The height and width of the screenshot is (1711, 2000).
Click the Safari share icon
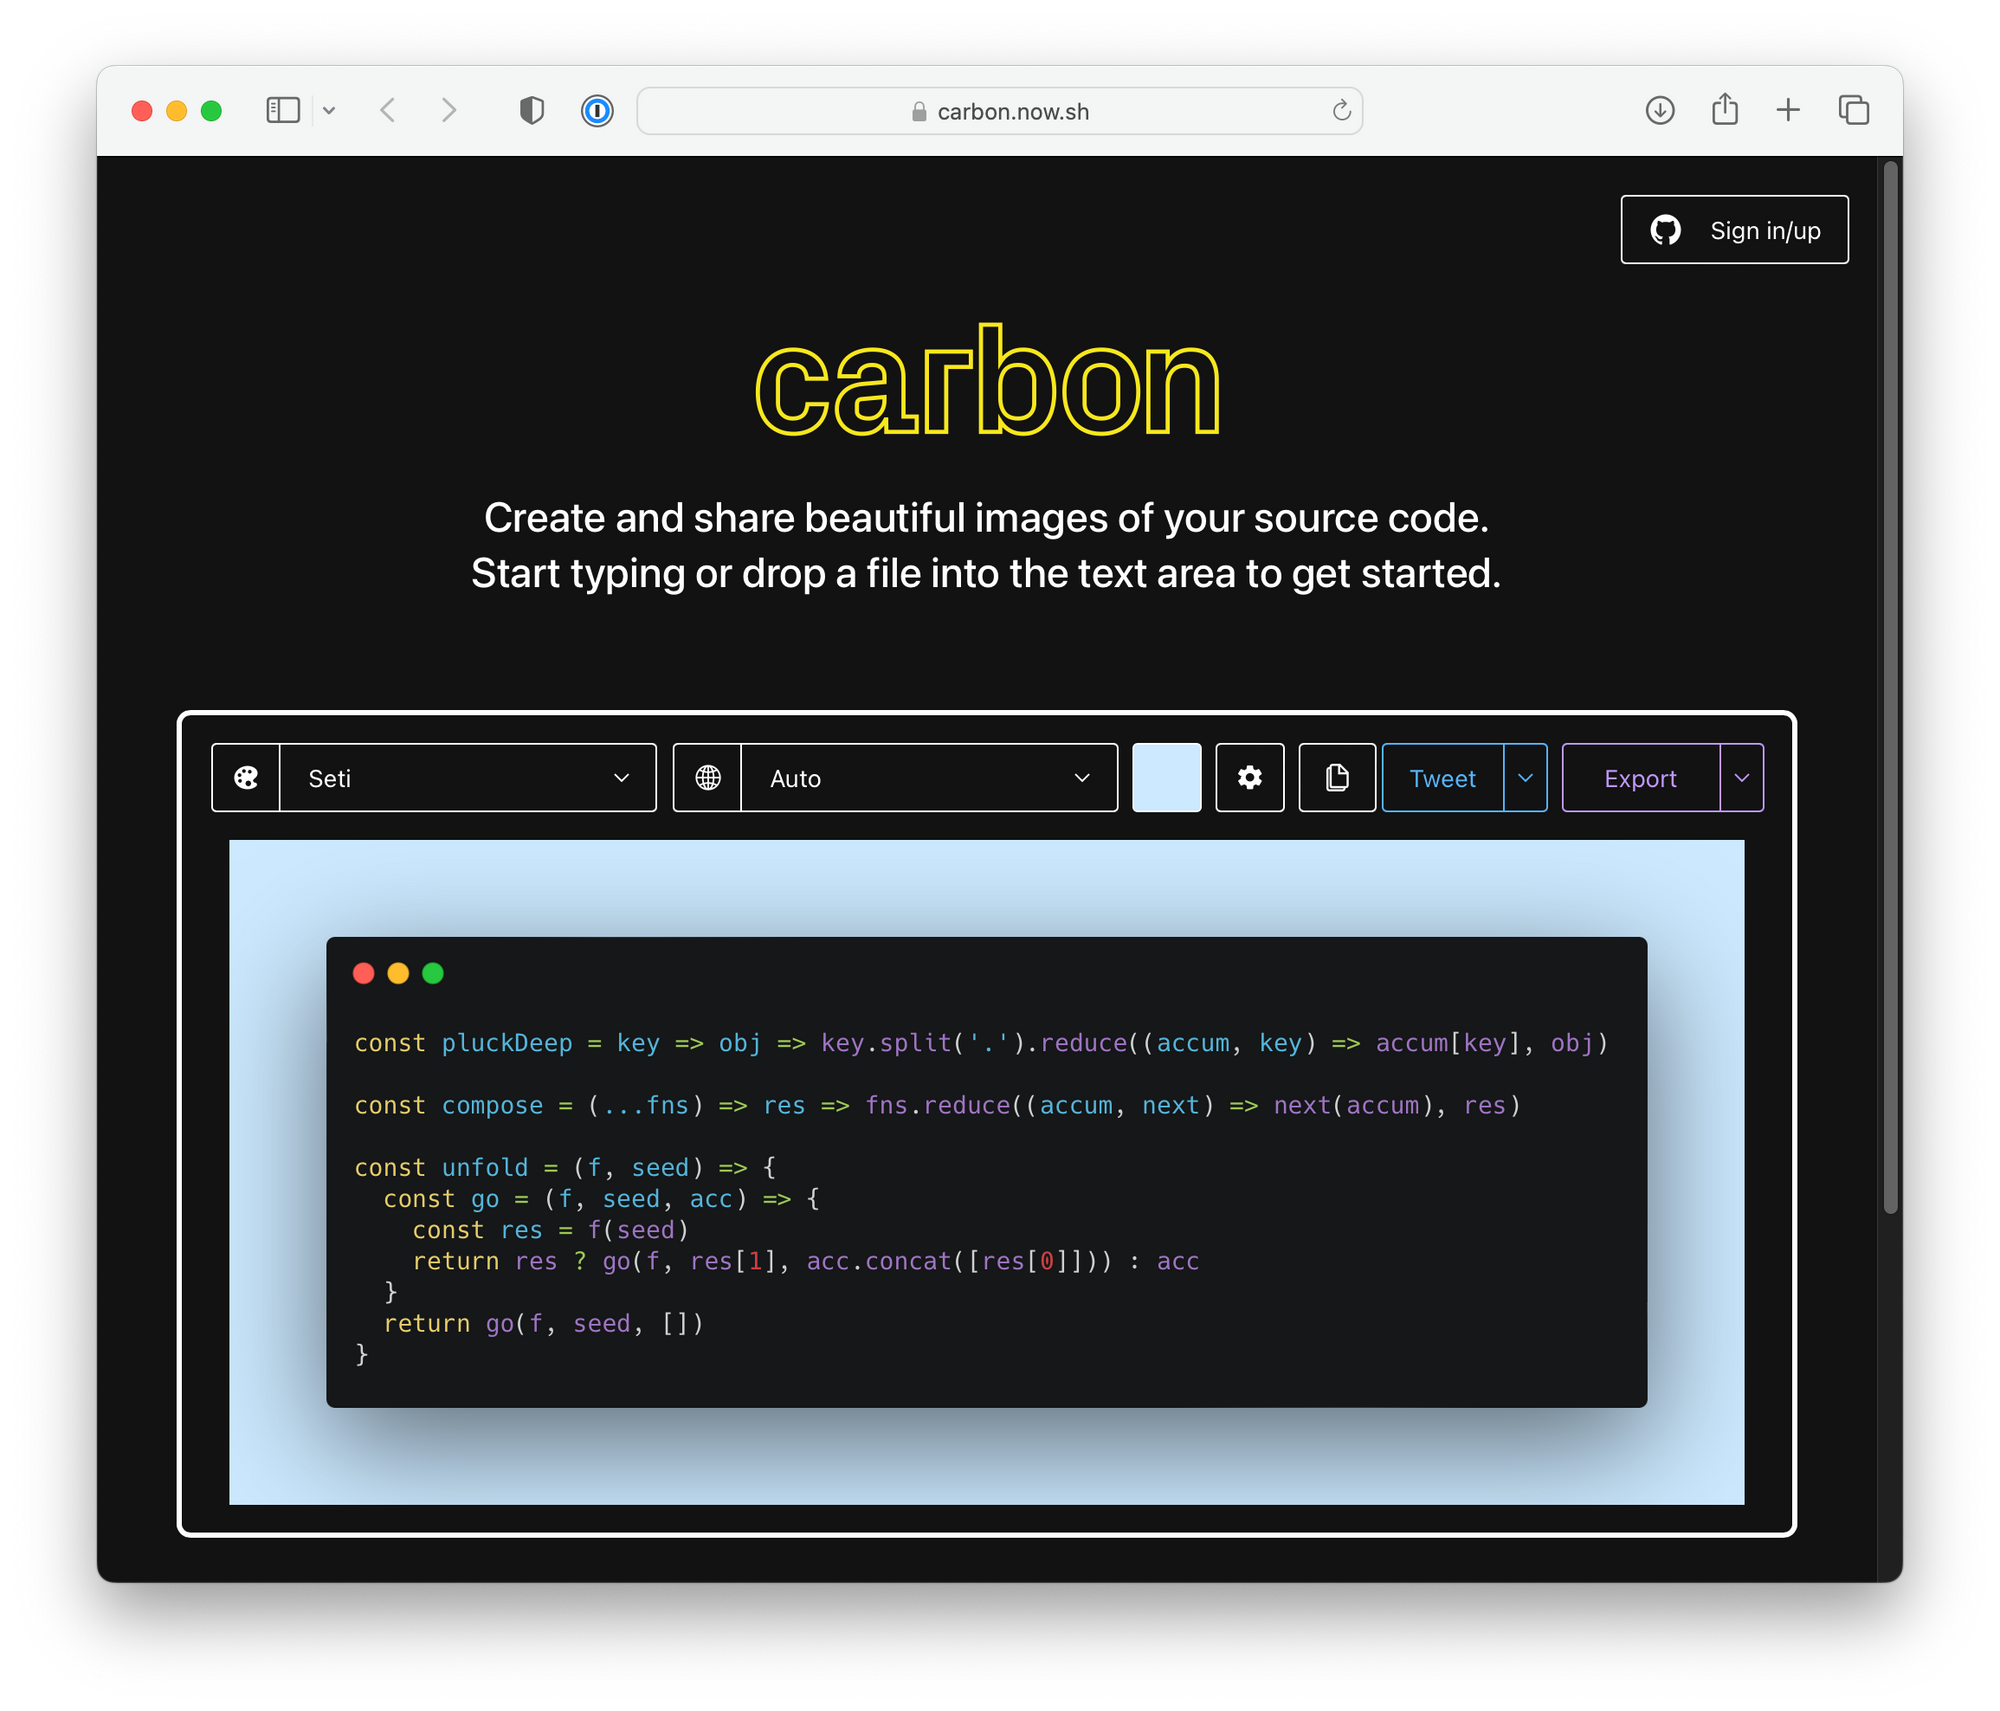tap(1724, 109)
